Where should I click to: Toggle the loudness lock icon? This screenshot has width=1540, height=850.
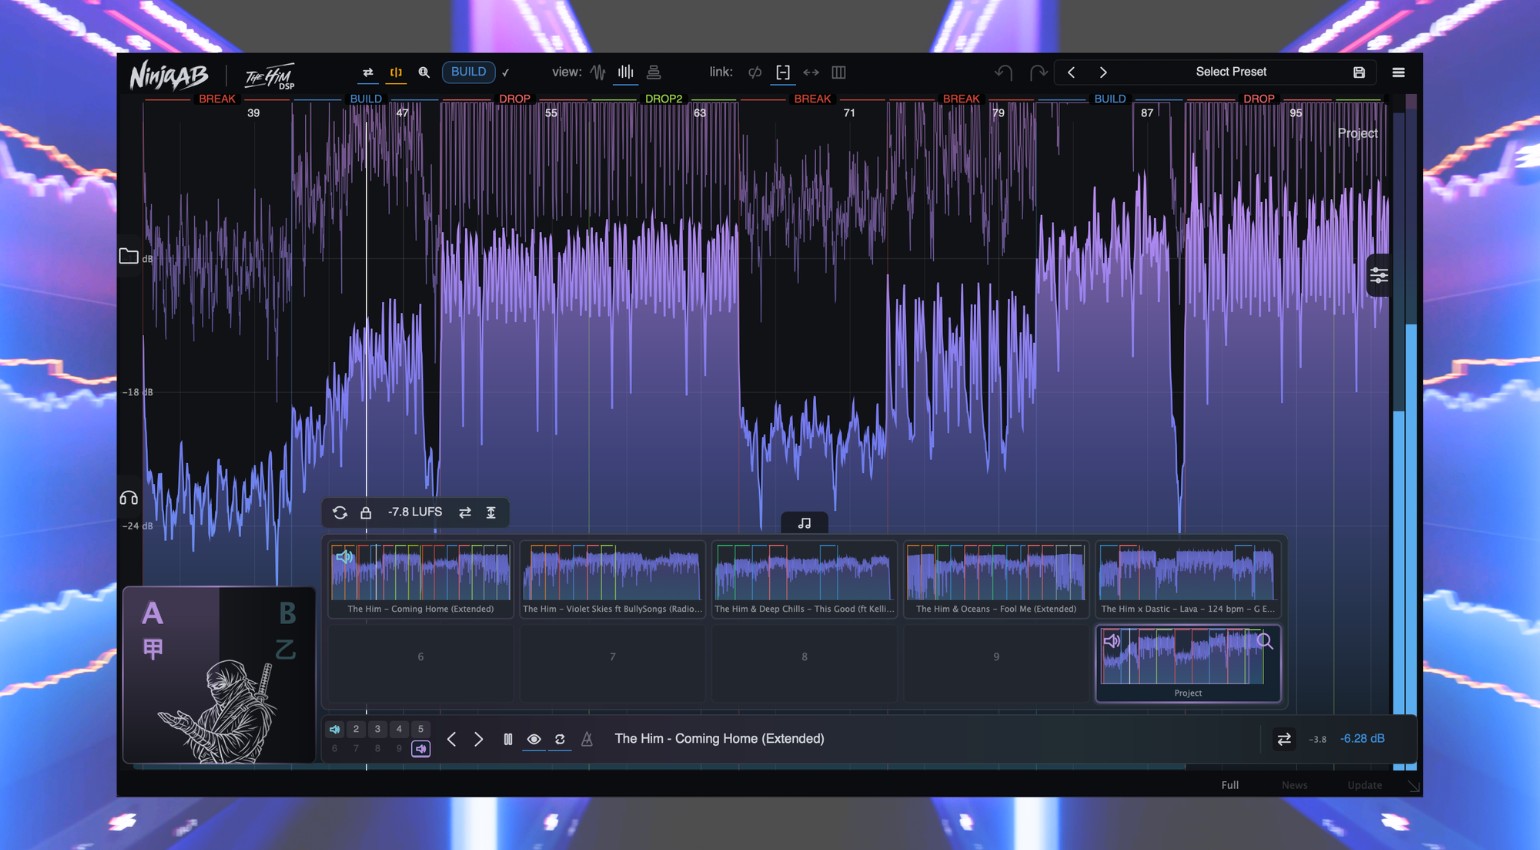point(366,512)
